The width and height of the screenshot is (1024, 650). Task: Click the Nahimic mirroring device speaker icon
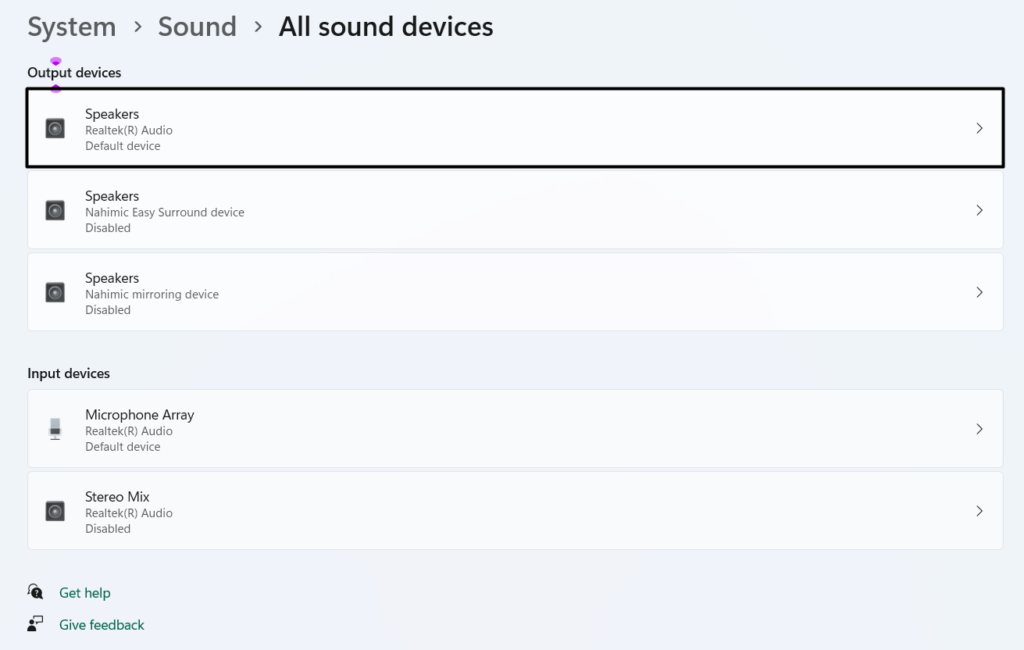click(55, 292)
